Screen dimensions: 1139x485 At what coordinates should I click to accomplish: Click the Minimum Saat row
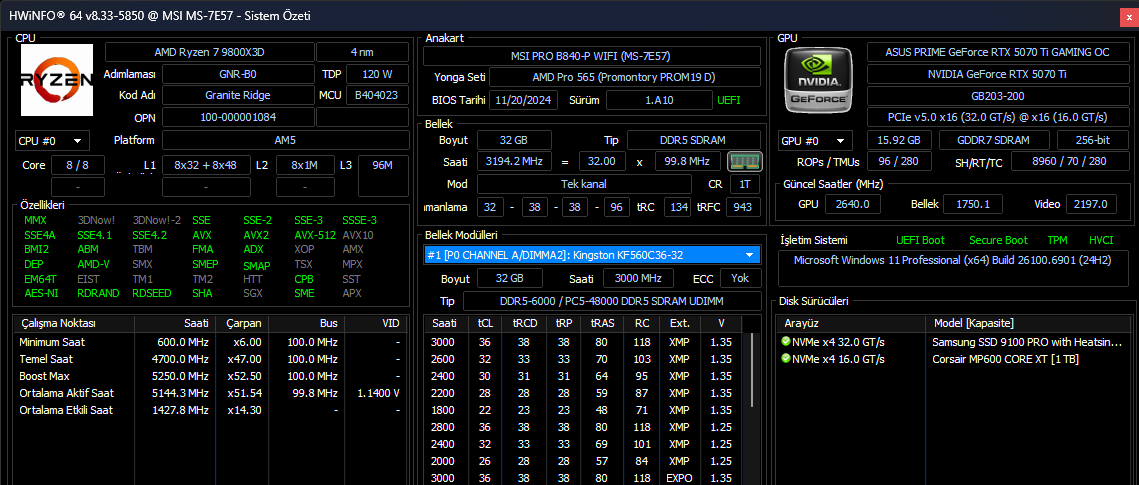click(210, 342)
